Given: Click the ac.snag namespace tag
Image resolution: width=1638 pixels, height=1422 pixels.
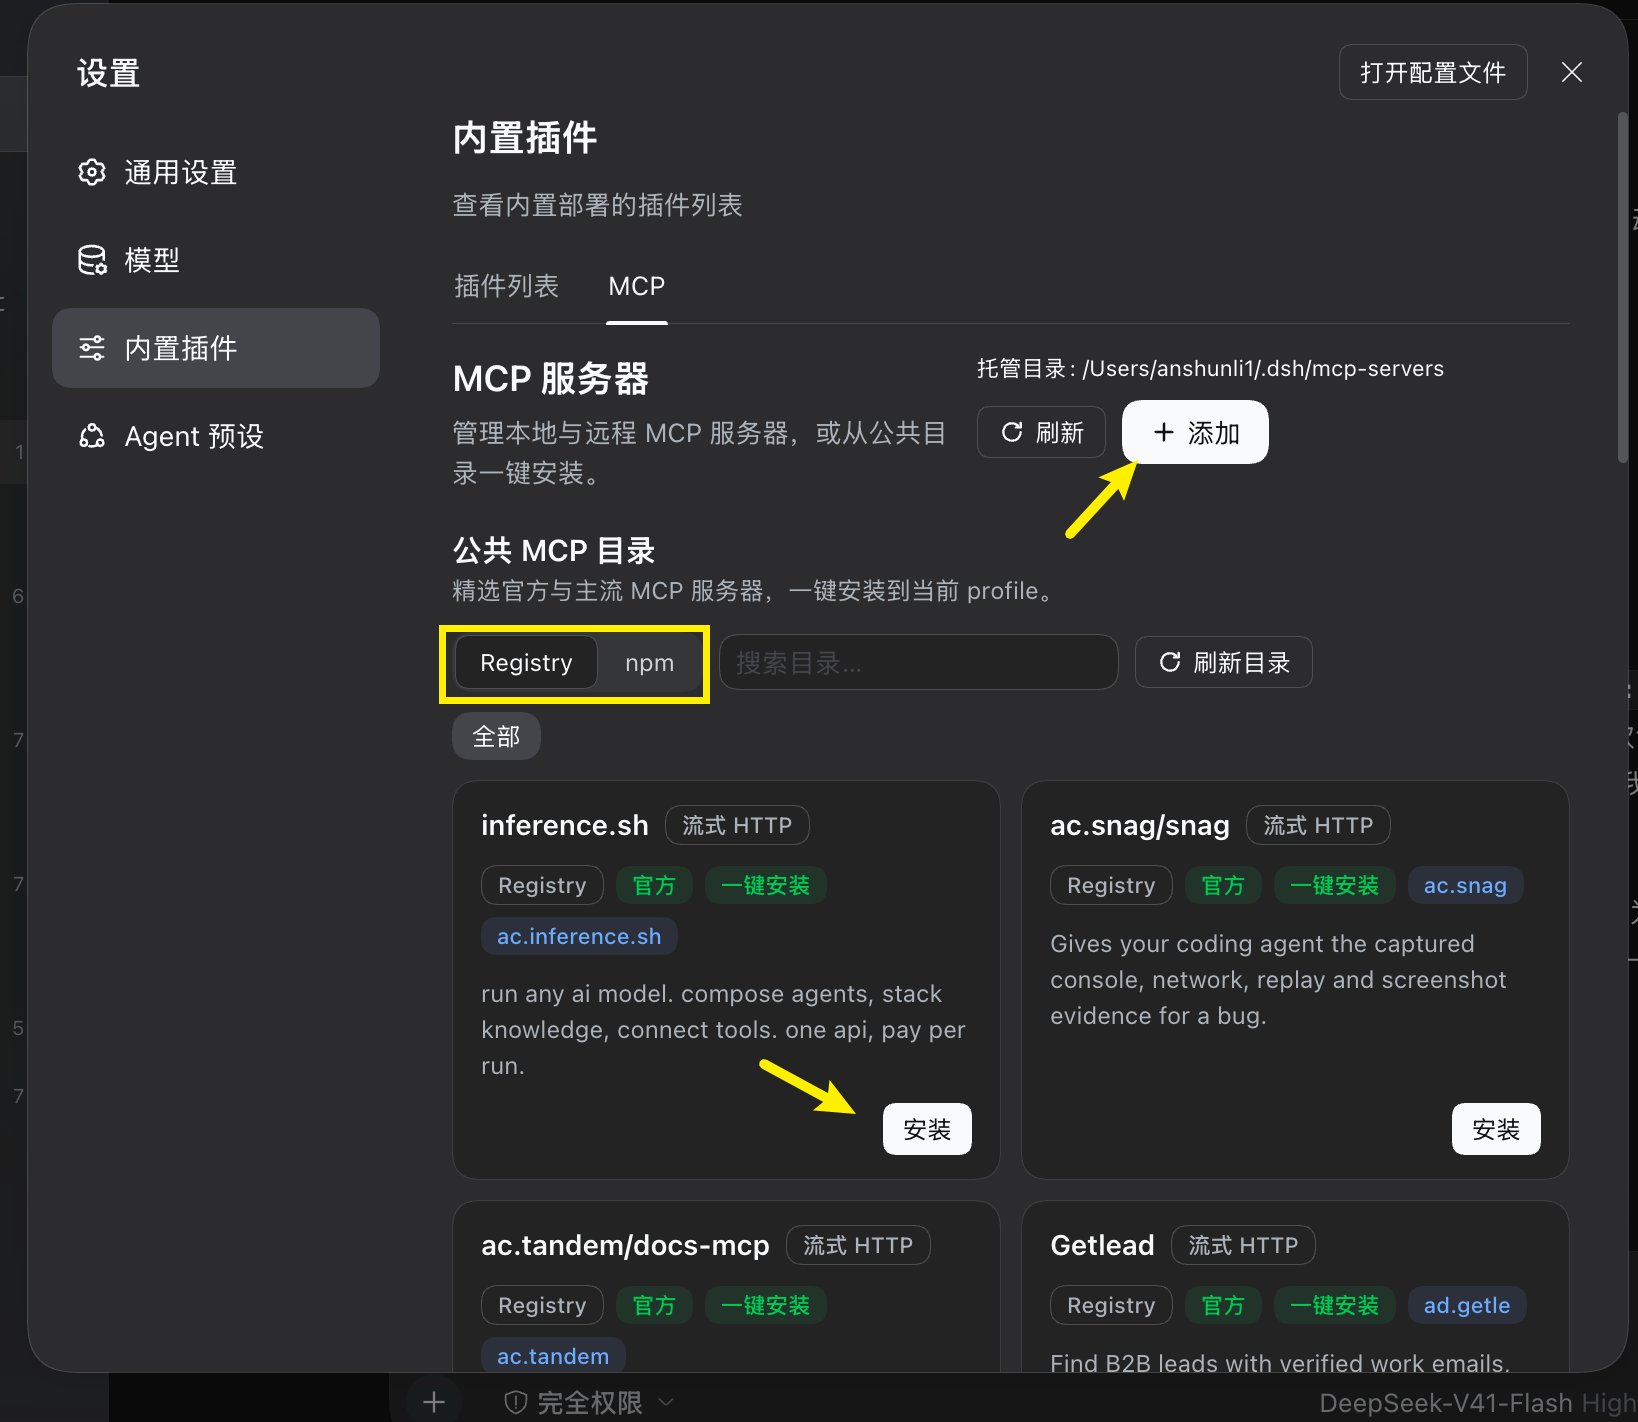Looking at the screenshot, I should 1465,885.
